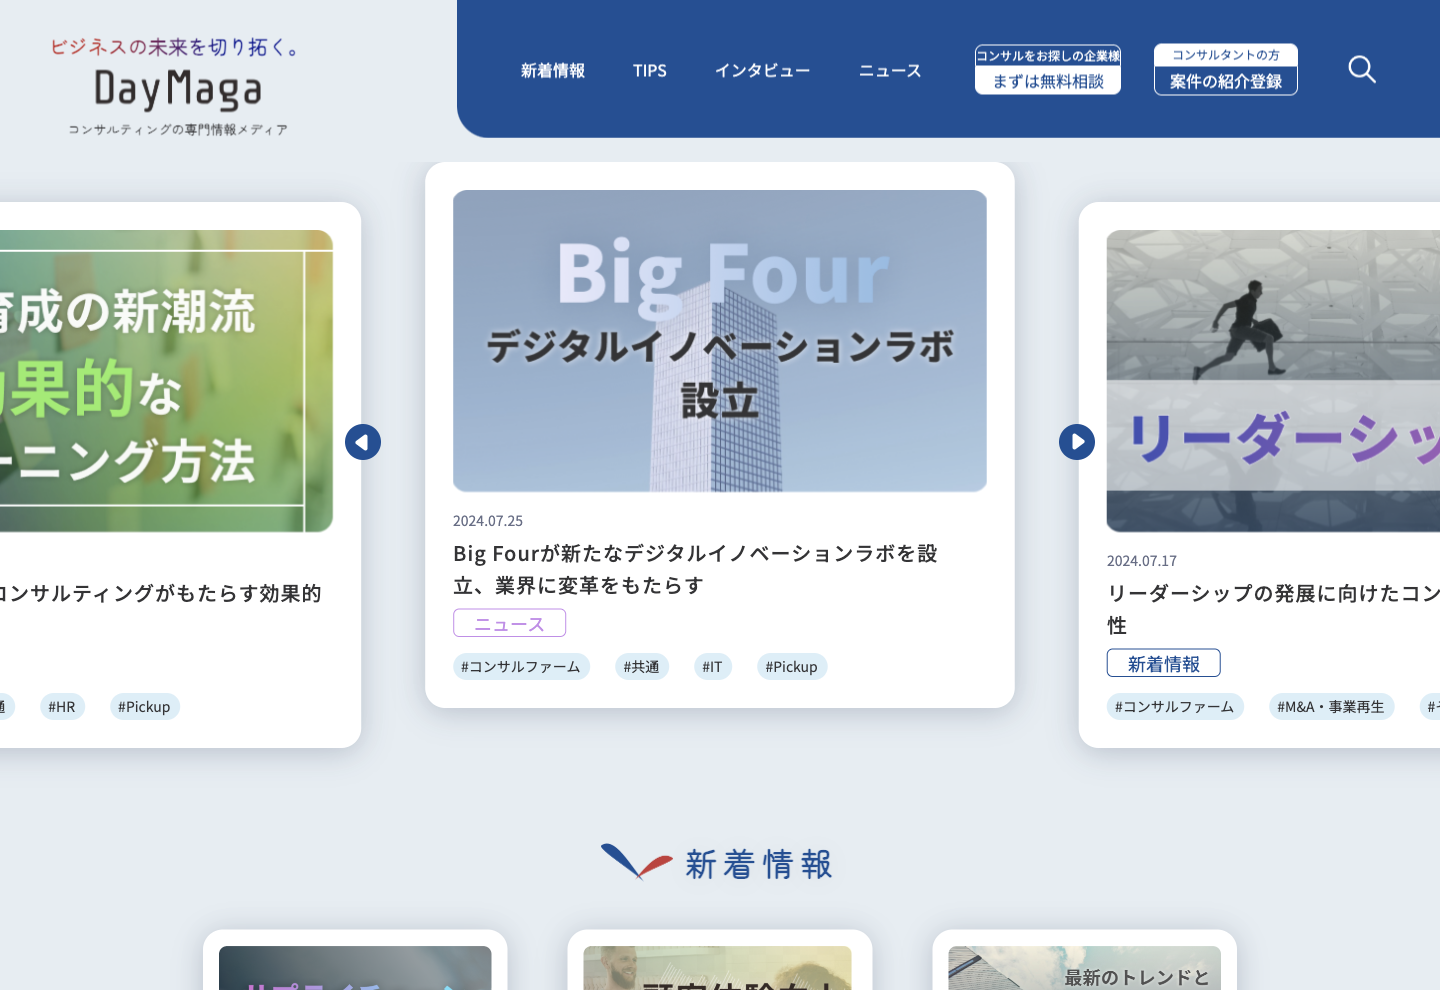Select 新着情報 category tag on leadership card

pyautogui.click(x=1164, y=663)
